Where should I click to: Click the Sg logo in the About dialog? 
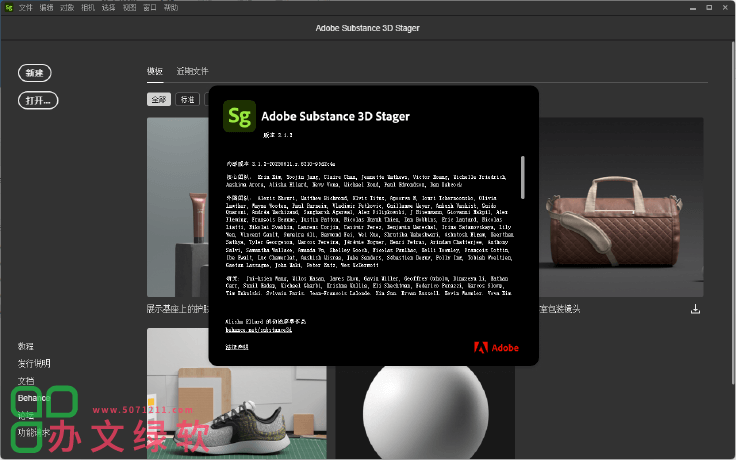[x=239, y=116]
